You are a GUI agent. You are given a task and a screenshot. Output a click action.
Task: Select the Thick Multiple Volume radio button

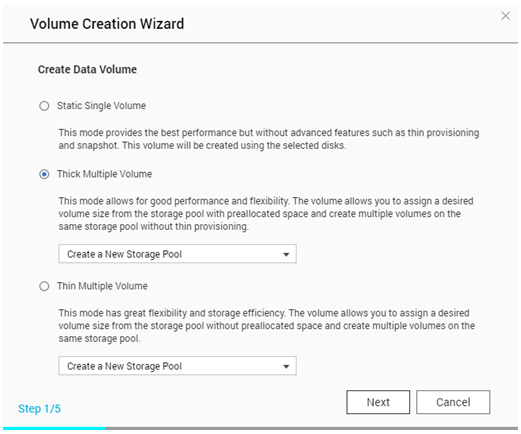click(44, 174)
